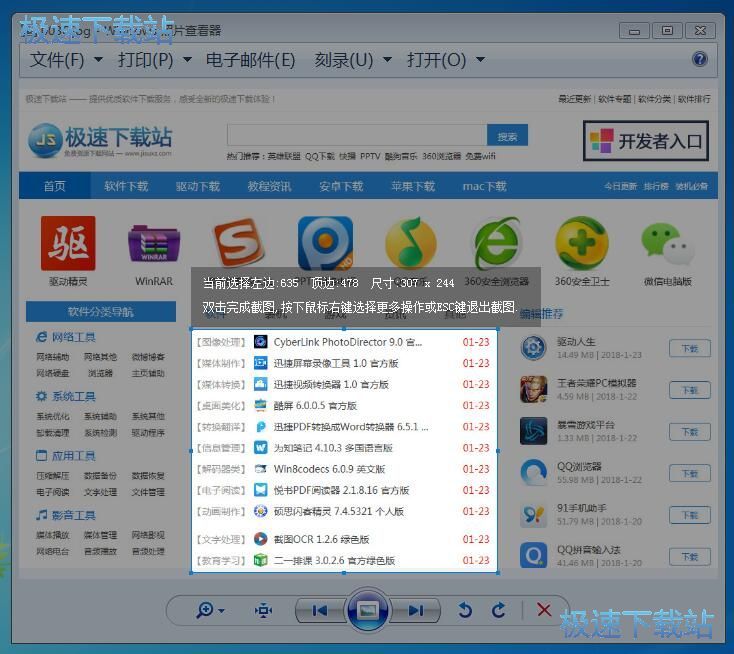This screenshot has width=734, height=654.
Task: Click the 王者荣耀PC模拟器 icon
Action: click(x=534, y=389)
